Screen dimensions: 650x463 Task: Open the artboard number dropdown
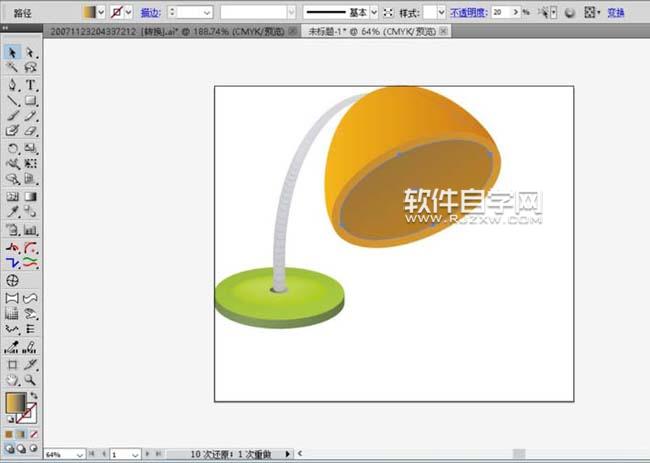coord(135,455)
